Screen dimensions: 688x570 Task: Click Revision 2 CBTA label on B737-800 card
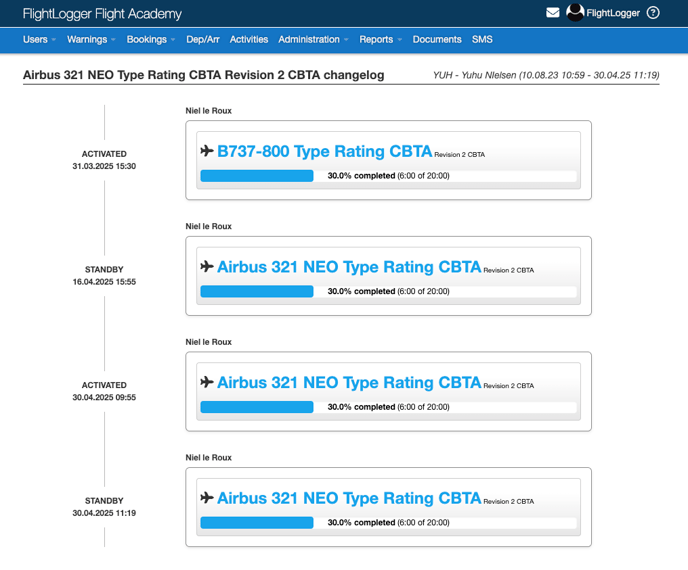point(459,155)
